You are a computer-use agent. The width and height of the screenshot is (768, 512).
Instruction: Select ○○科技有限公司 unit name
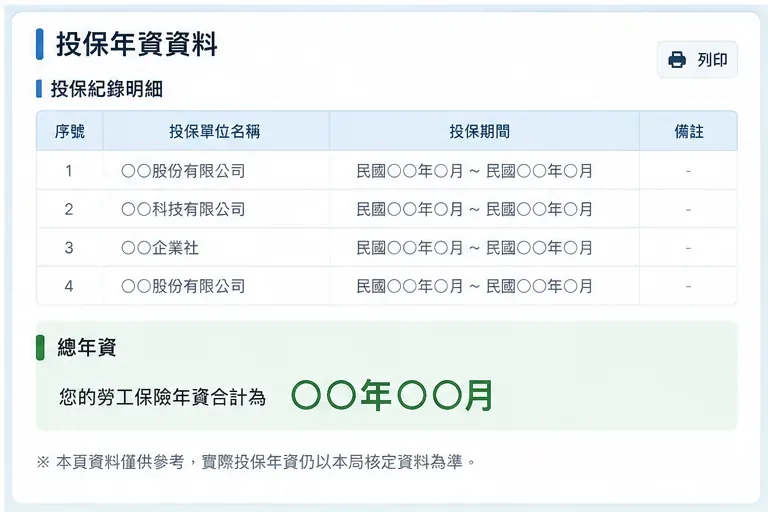[x=183, y=209]
